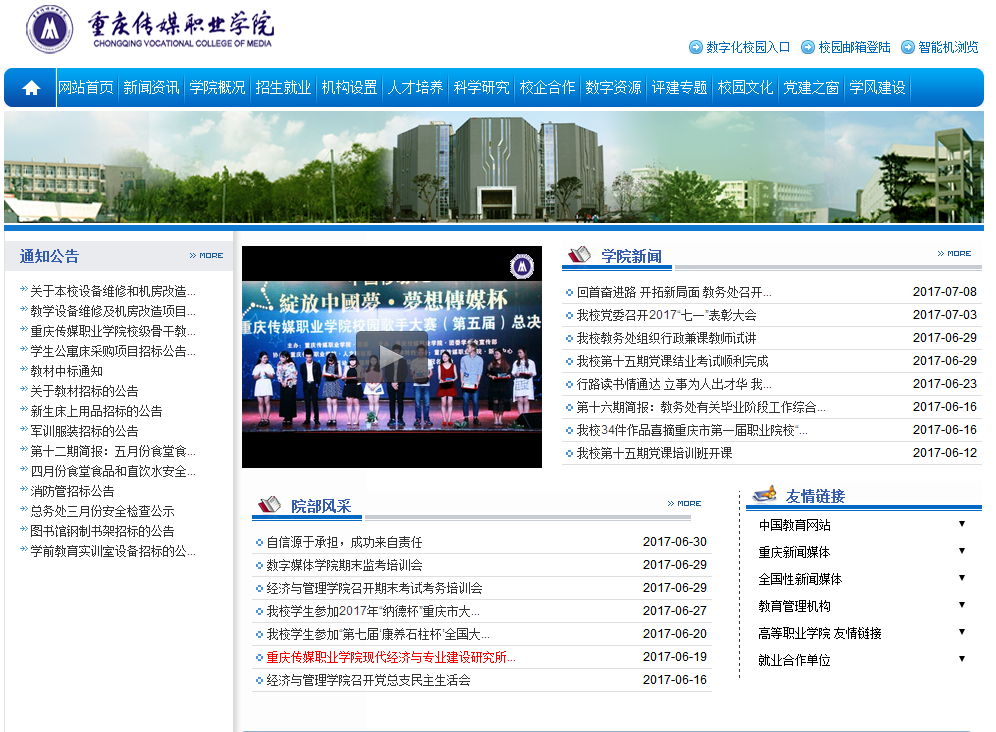Click the book icon beside 学院新闻

pyautogui.click(x=580, y=255)
